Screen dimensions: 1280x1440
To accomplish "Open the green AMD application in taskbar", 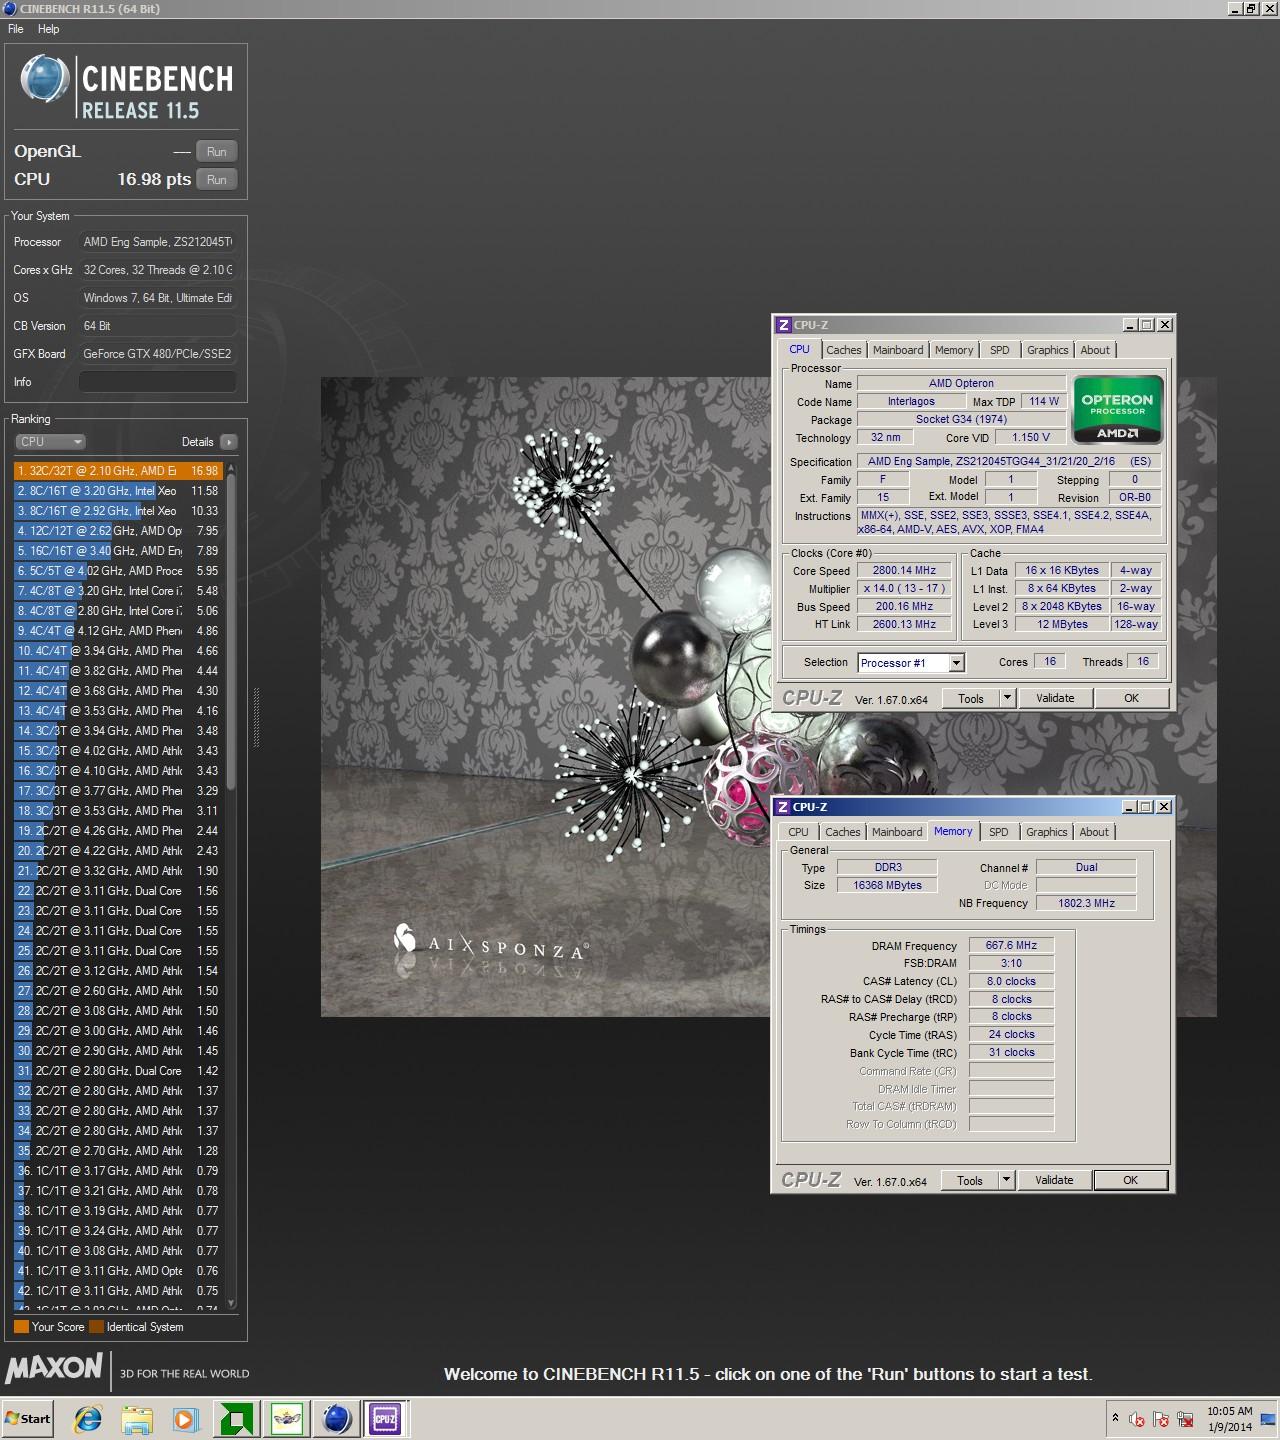I will coord(236,1419).
